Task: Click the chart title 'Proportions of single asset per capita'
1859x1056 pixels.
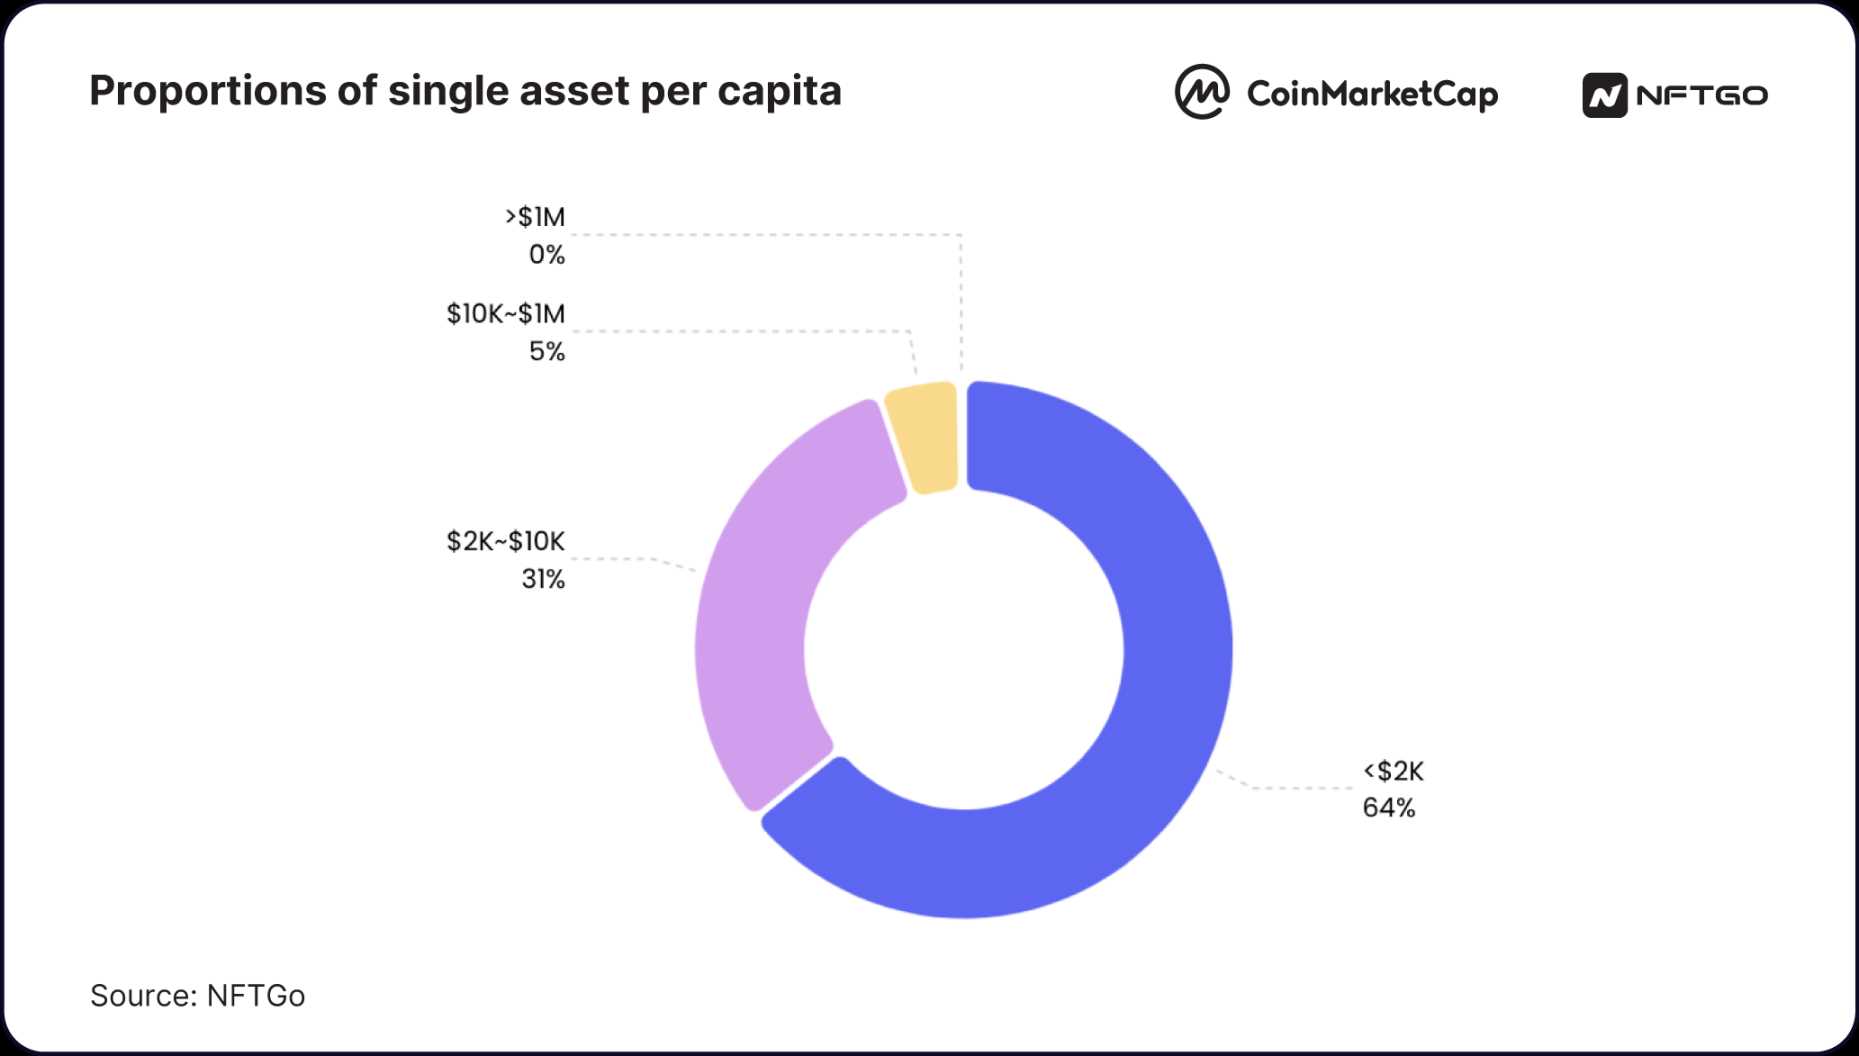Action: [465, 91]
